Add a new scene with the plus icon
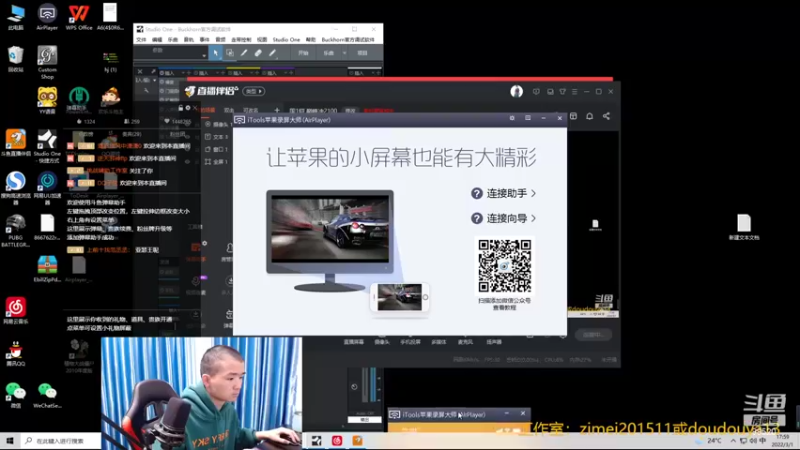Viewport: 800px width, 450px height. [277, 110]
